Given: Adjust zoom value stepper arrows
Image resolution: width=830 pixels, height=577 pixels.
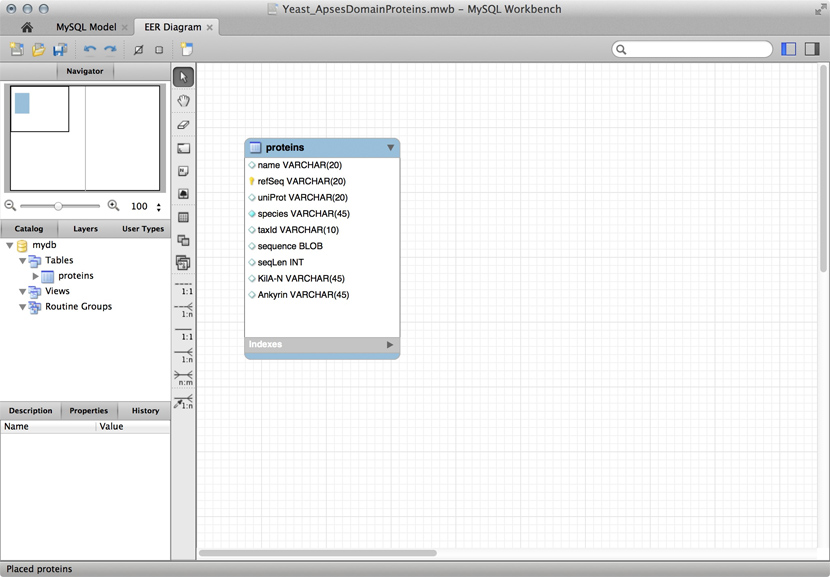Looking at the screenshot, I should click(x=158, y=207).
